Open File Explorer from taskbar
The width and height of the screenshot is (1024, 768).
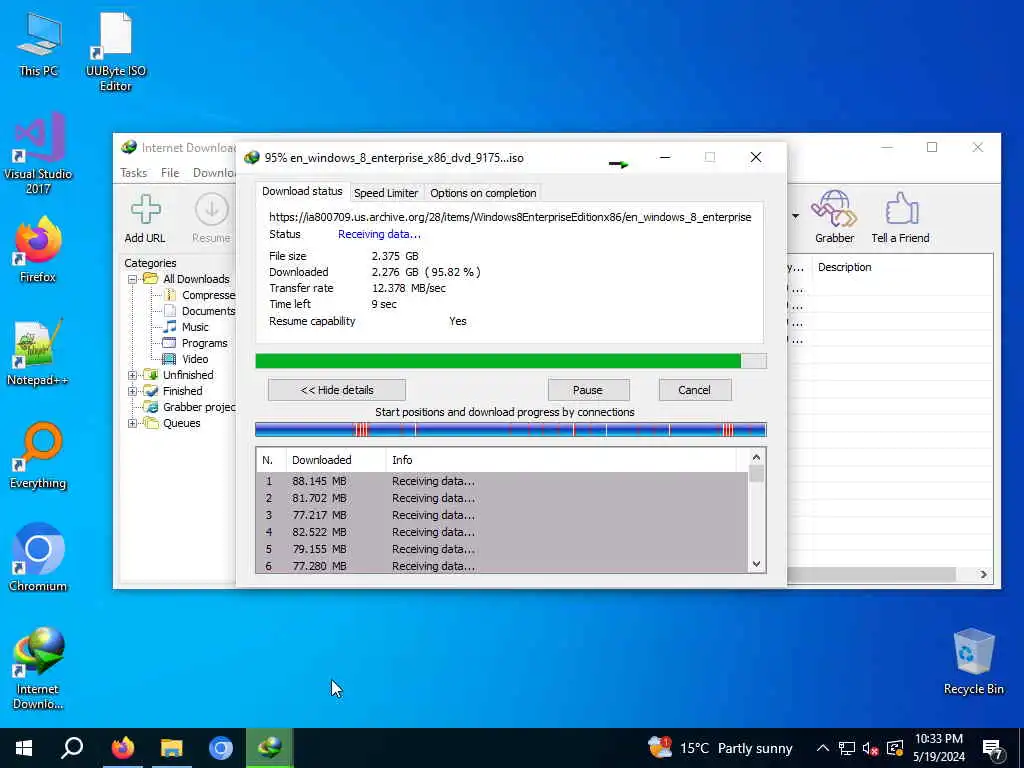(172, 748)
